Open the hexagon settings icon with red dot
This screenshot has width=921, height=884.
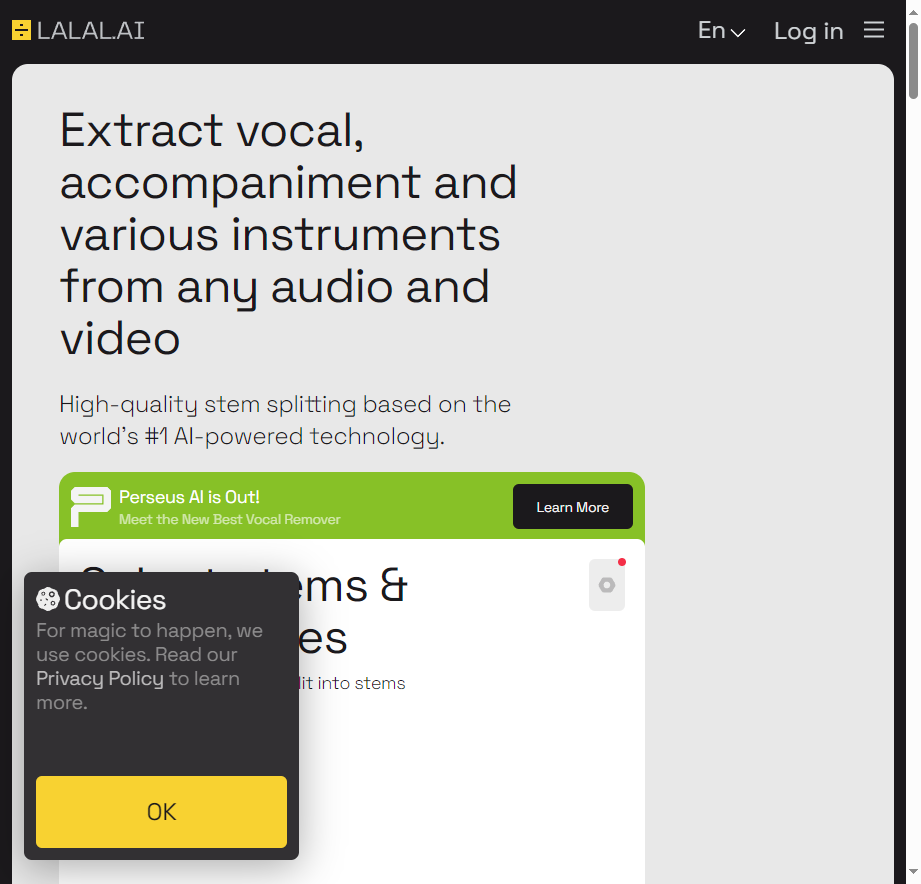point(607,585)
